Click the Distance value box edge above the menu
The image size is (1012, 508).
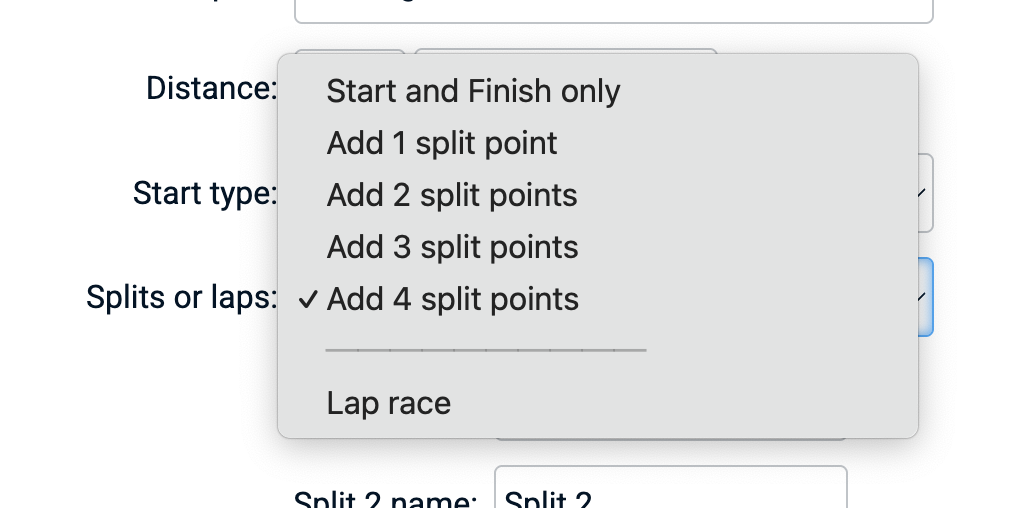(350, 50)
